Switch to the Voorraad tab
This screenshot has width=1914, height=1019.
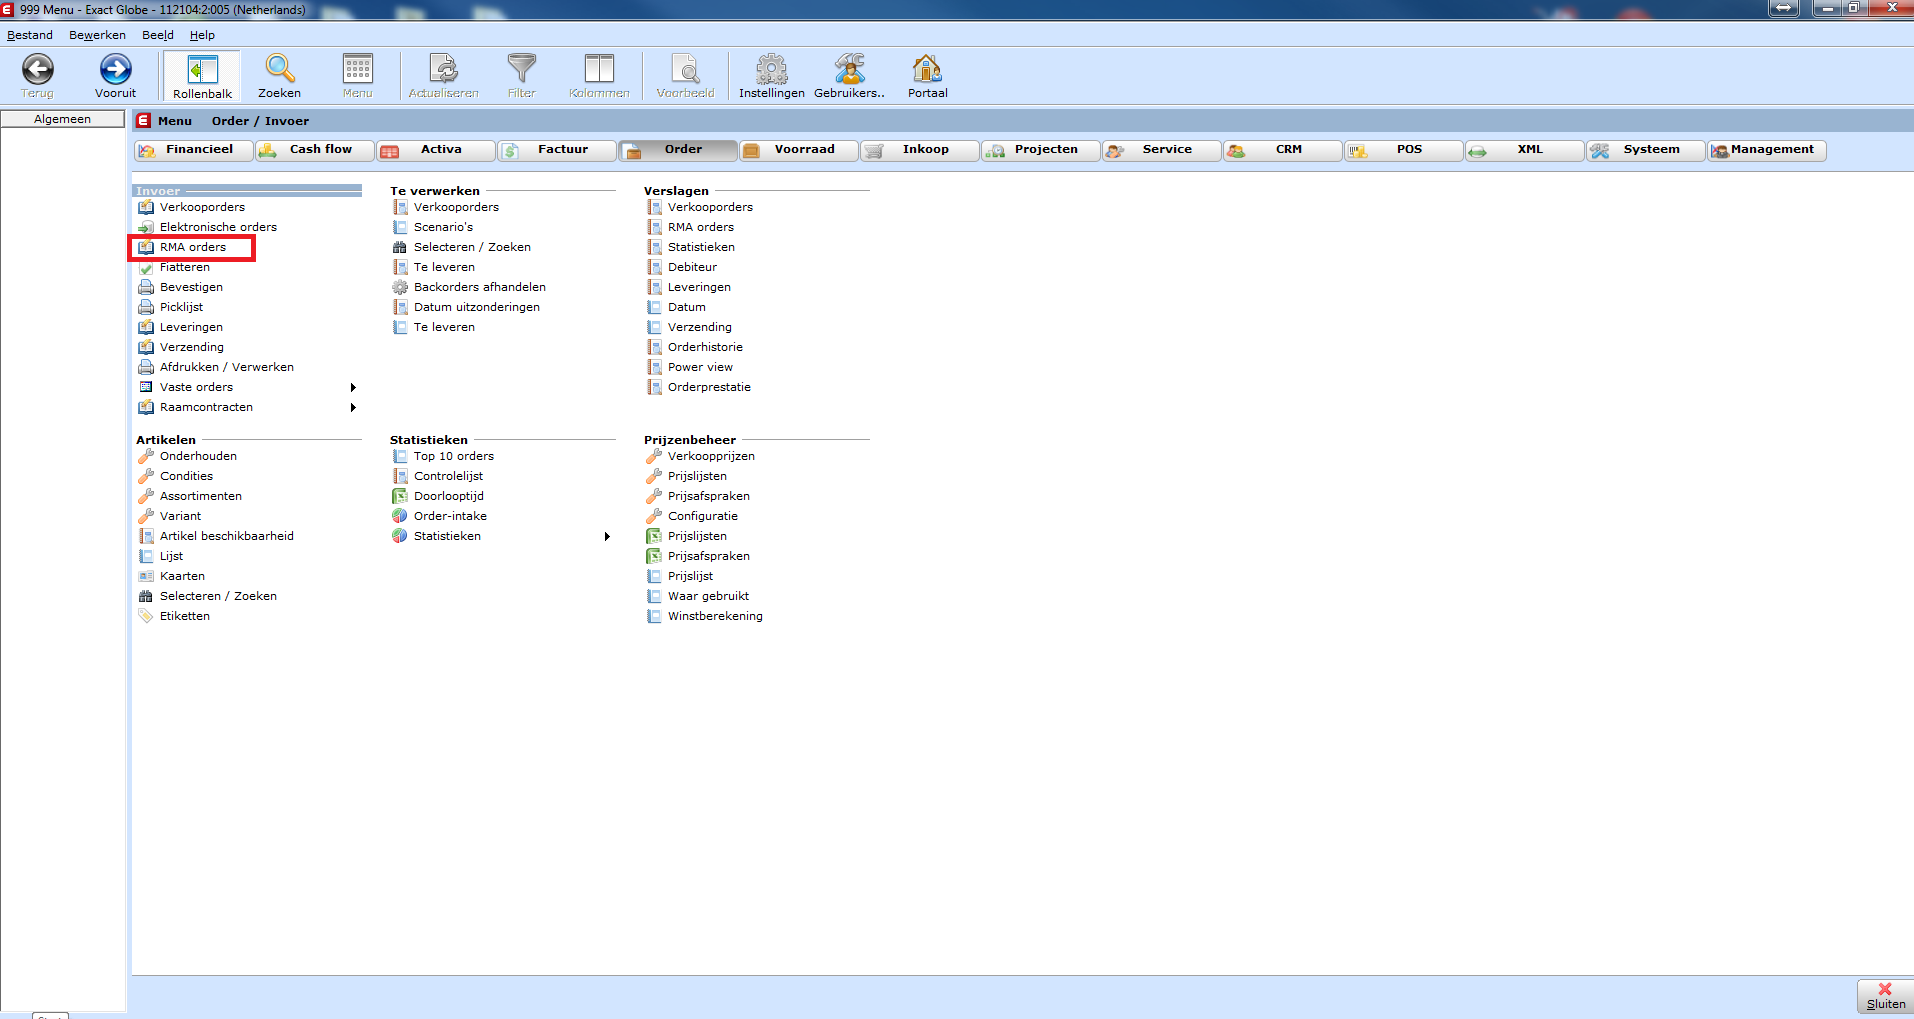[799, 150]
